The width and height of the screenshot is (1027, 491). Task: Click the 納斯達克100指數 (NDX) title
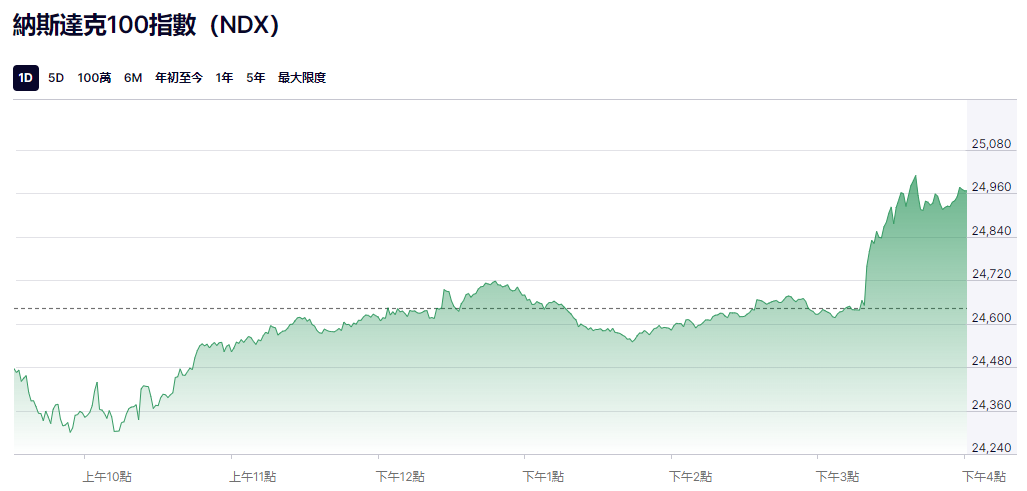click(x=146, y=25)
